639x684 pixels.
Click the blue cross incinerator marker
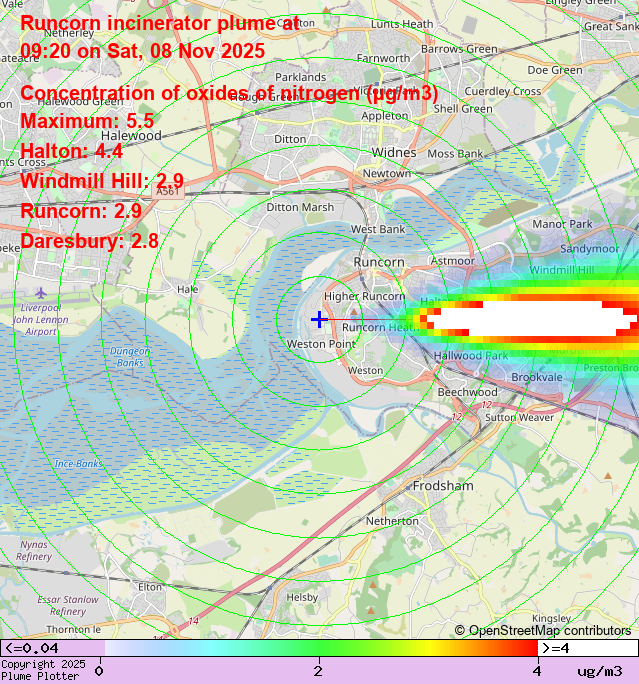coord(319,319)
